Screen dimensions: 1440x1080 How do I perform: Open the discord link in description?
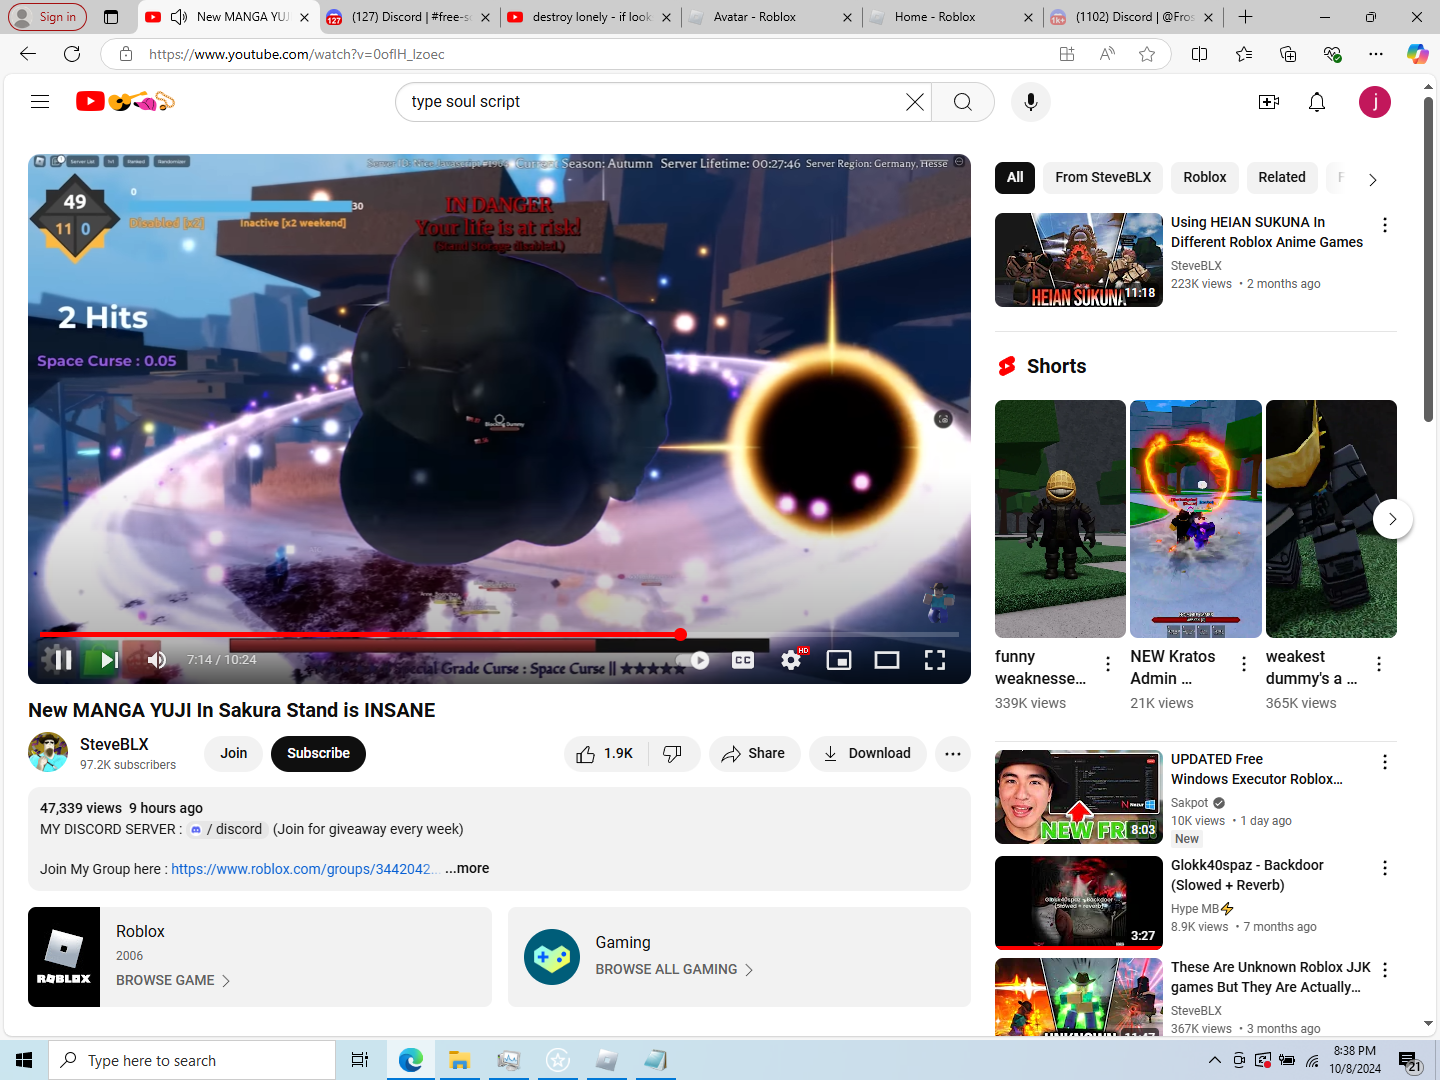[226, 829]
